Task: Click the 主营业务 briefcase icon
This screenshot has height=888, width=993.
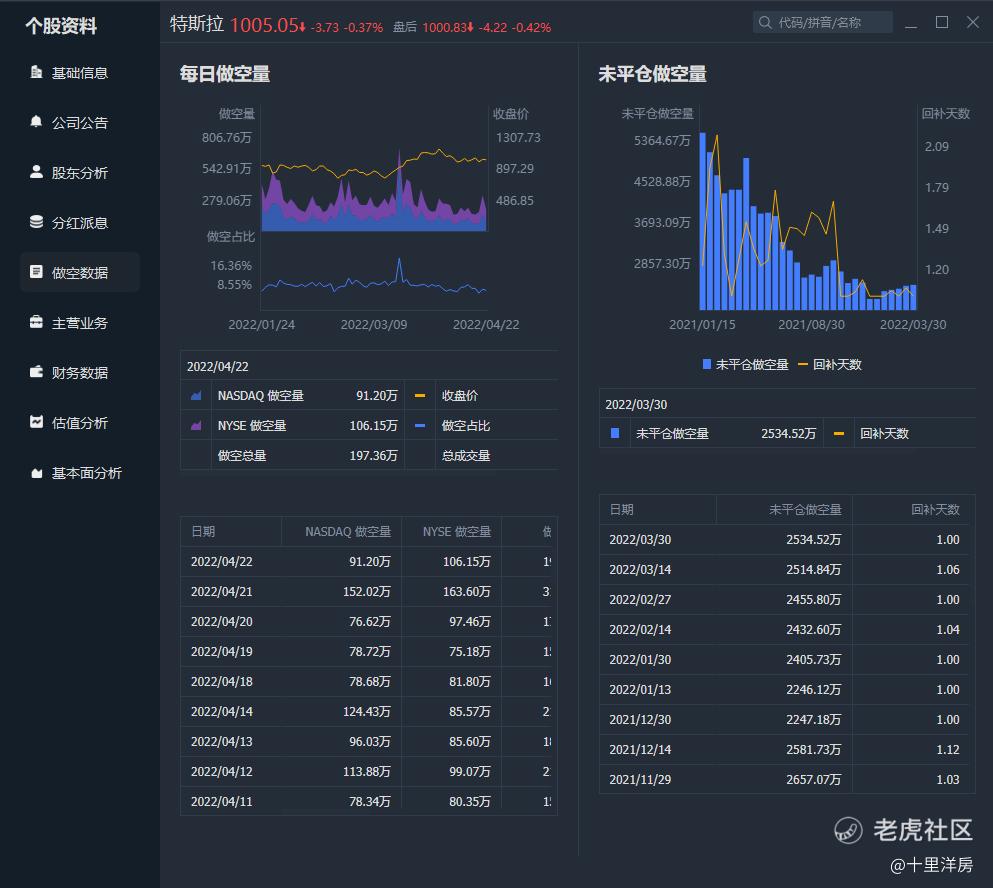Action: (36, 322)
